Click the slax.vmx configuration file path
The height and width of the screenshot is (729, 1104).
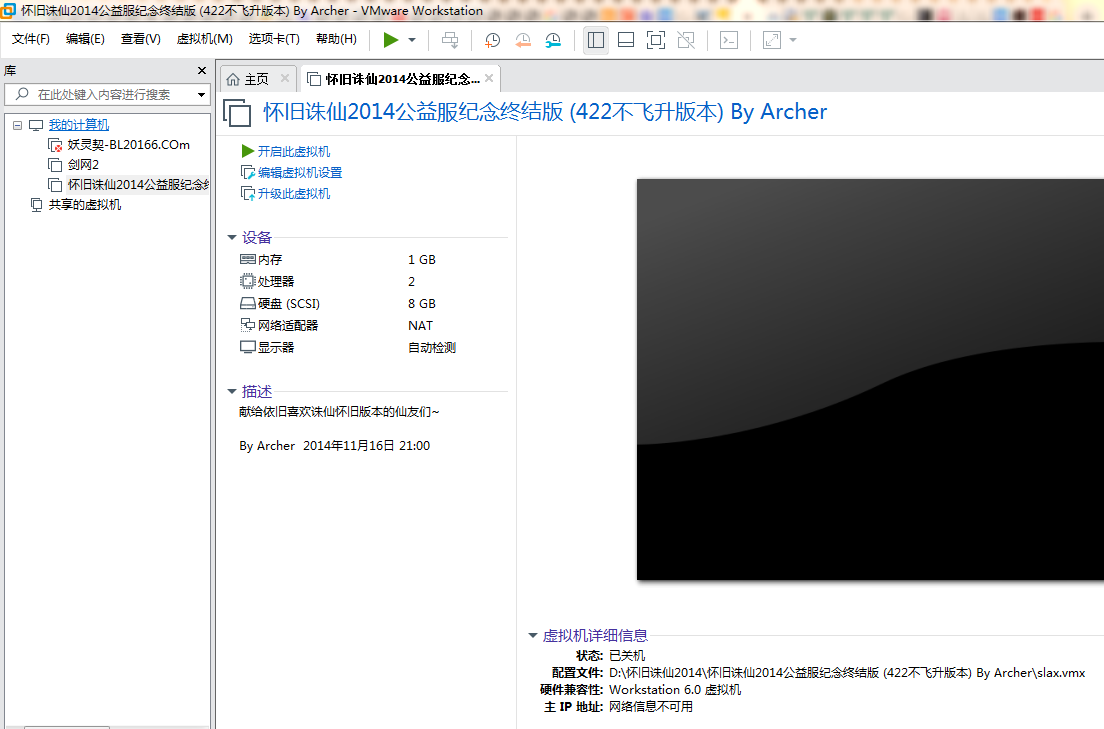click(847, 673)
